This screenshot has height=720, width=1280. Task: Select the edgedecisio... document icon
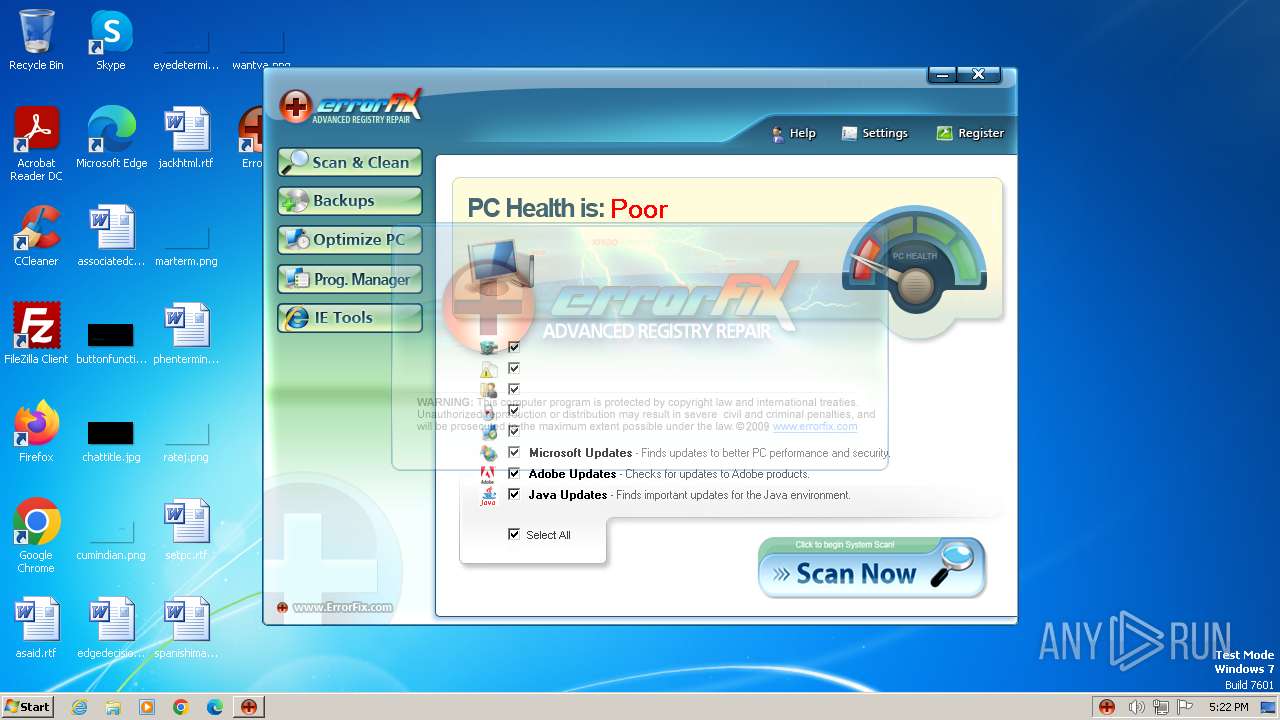(x=111, y=628)
